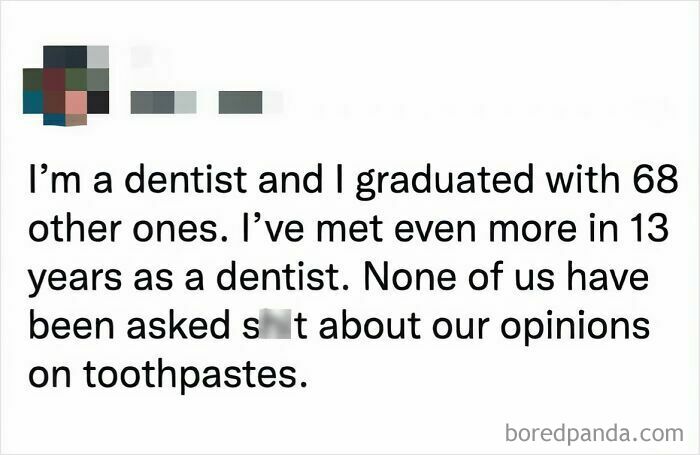Image resolution: width=700 pixels, height=455 pixels.
Task: Click the second blurred handle block
Action: coord(240,102)
